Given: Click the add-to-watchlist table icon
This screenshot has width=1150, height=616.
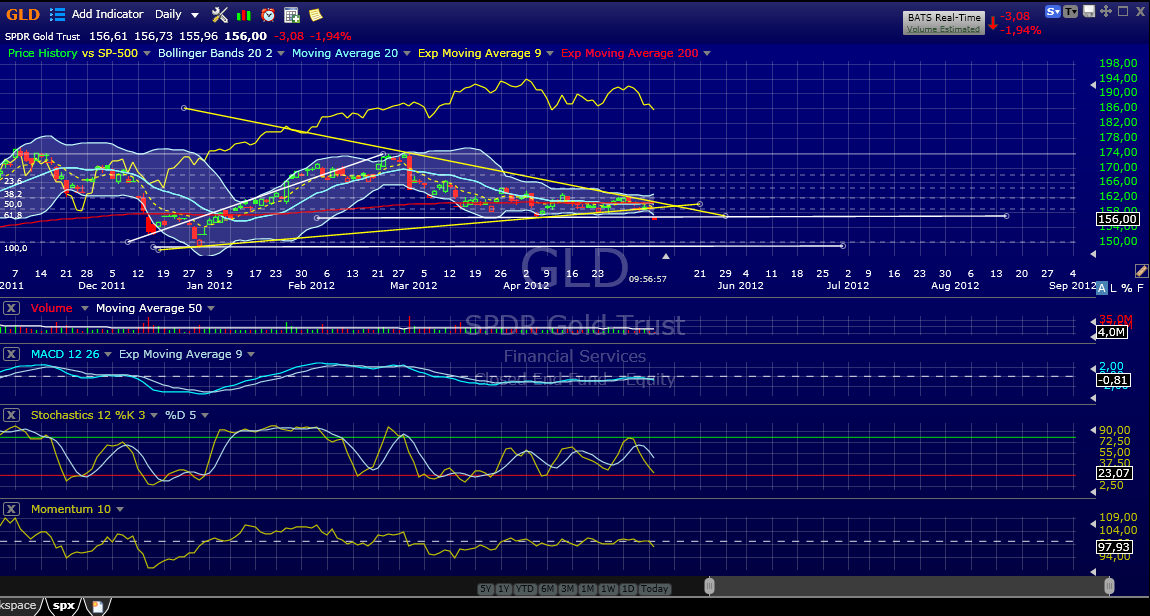Looking at the screenshot, I should (x=292, y=15).
